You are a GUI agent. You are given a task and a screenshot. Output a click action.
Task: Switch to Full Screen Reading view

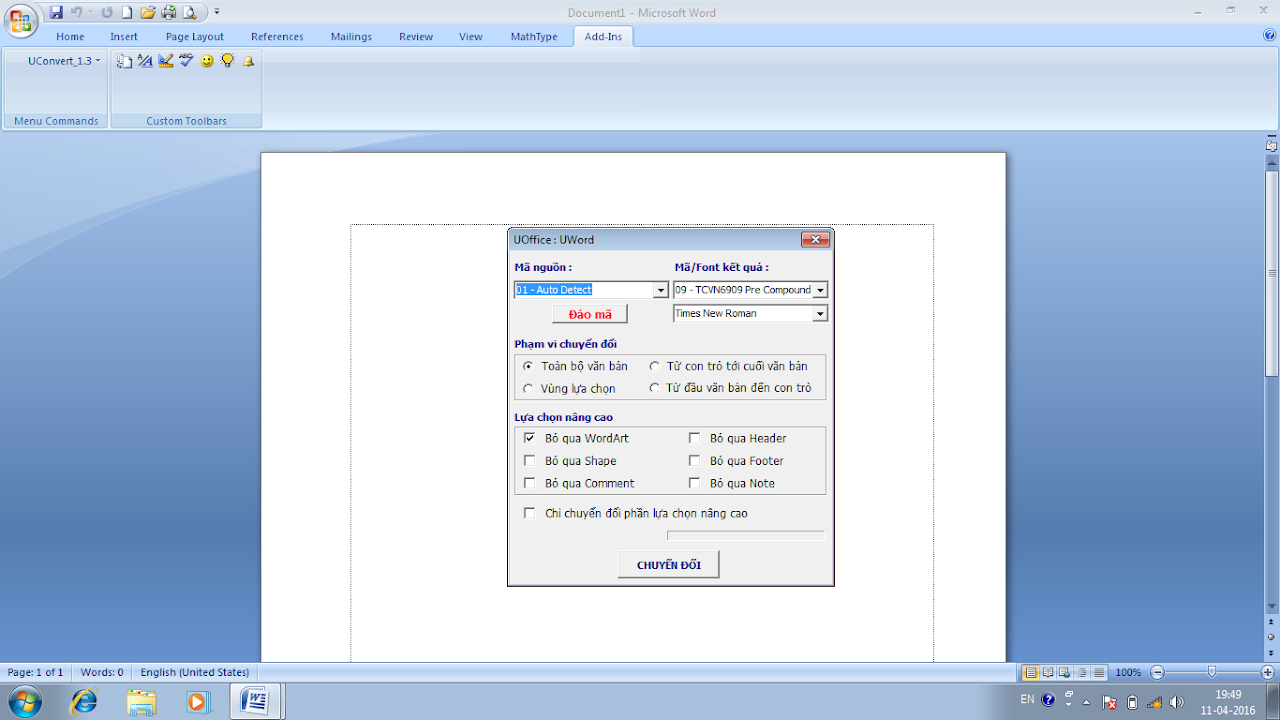tap(1048, 672)
